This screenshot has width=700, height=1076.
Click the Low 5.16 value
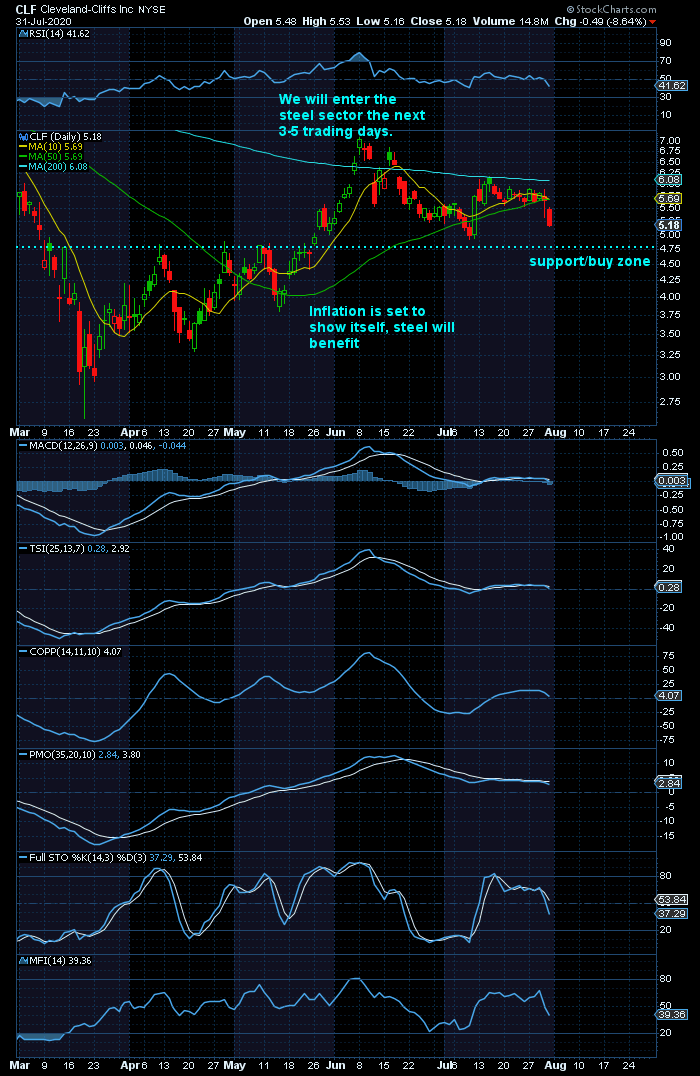pos(380,21)
